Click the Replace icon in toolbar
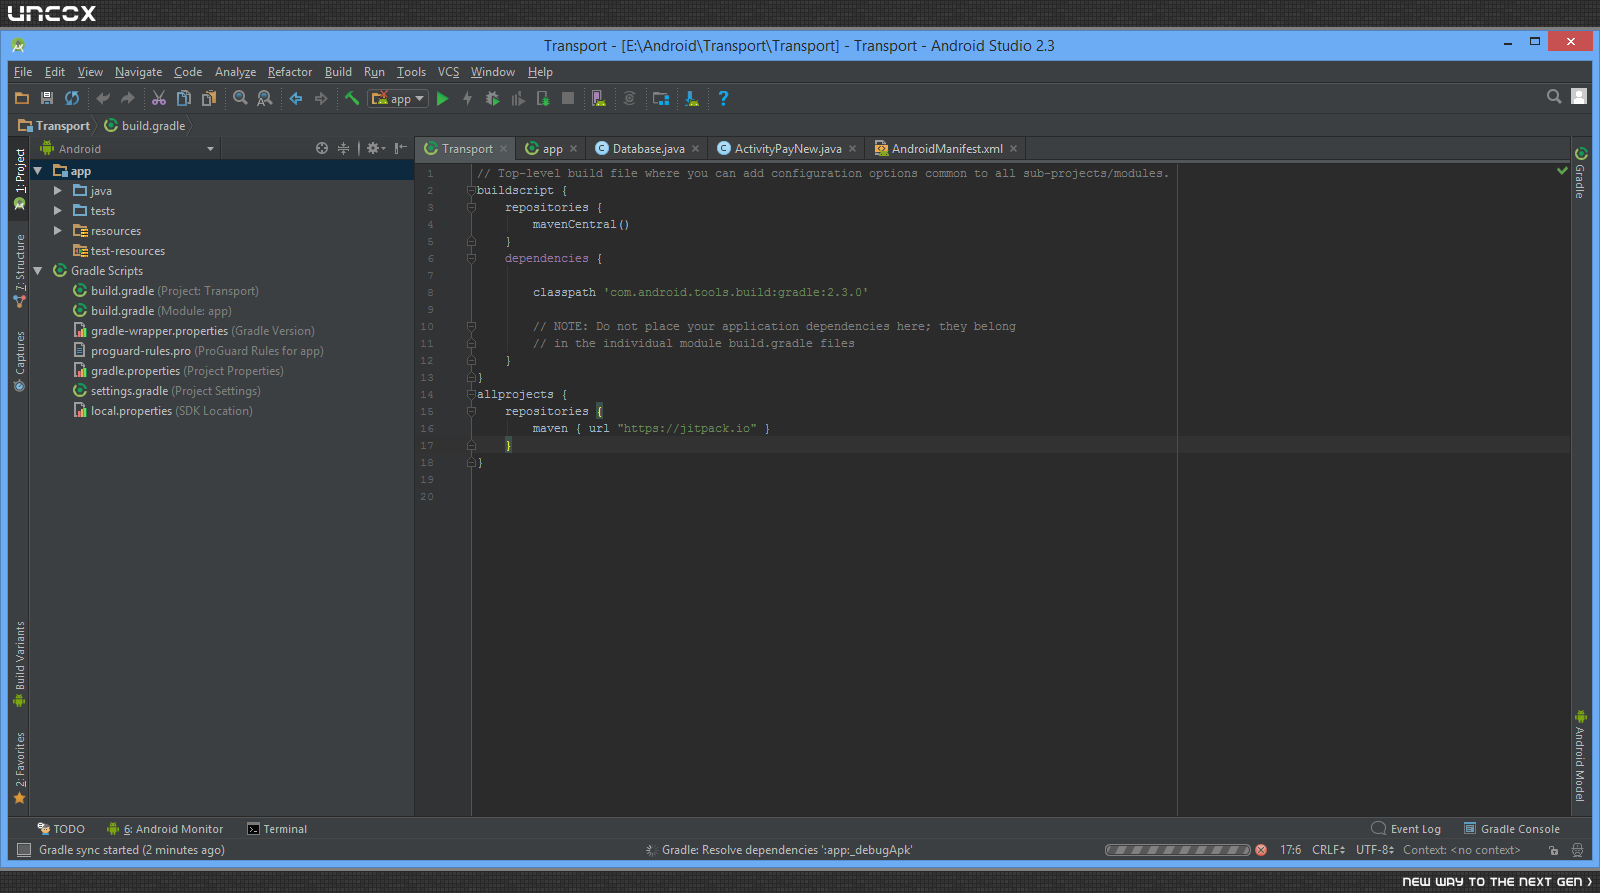Screen dimensions: 1600x893 point(265,98)
